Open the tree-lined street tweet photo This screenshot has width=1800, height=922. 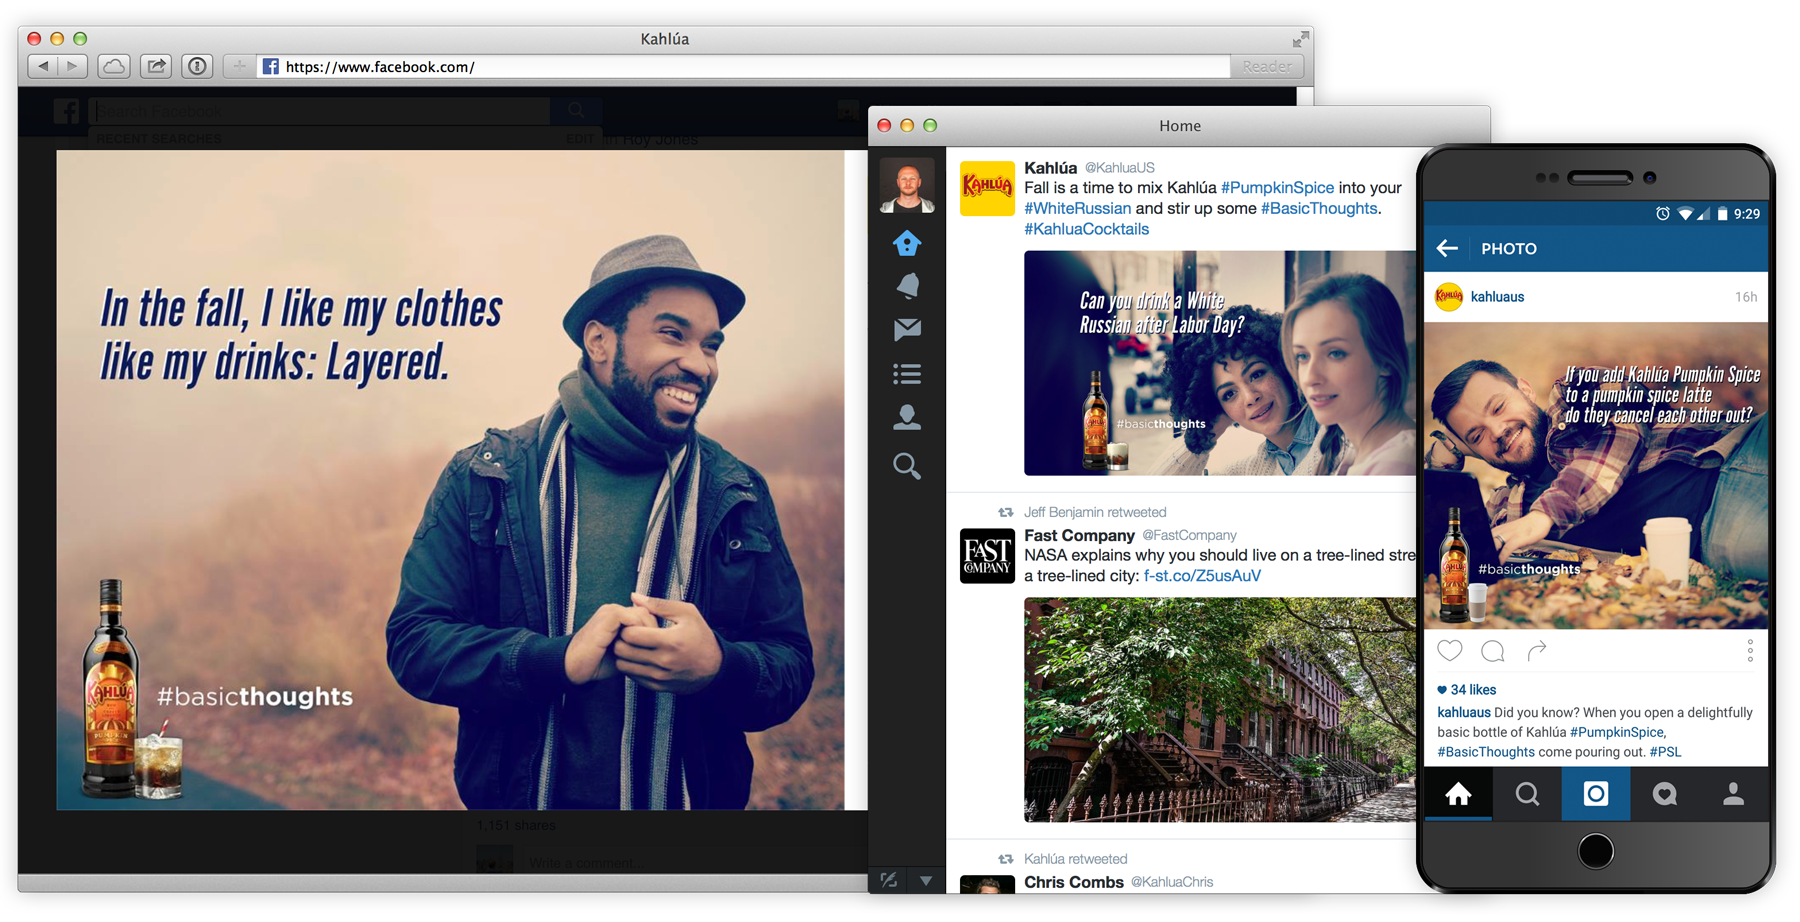[1220, 710]
